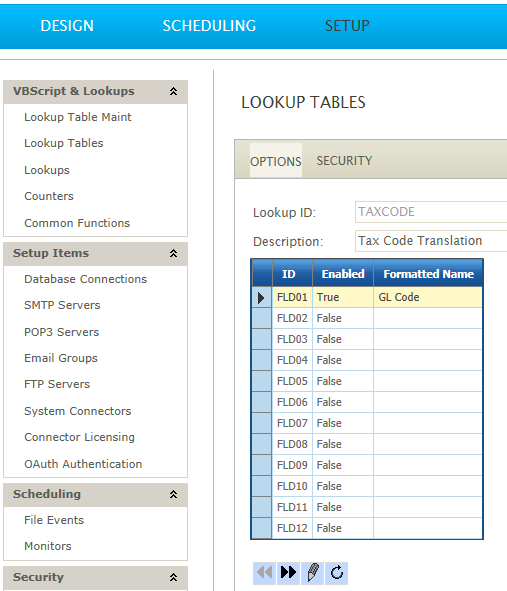Select the FLD01 row pointer arrow
Viewport: 507px width, 591px height.
(x=261, y=298)
